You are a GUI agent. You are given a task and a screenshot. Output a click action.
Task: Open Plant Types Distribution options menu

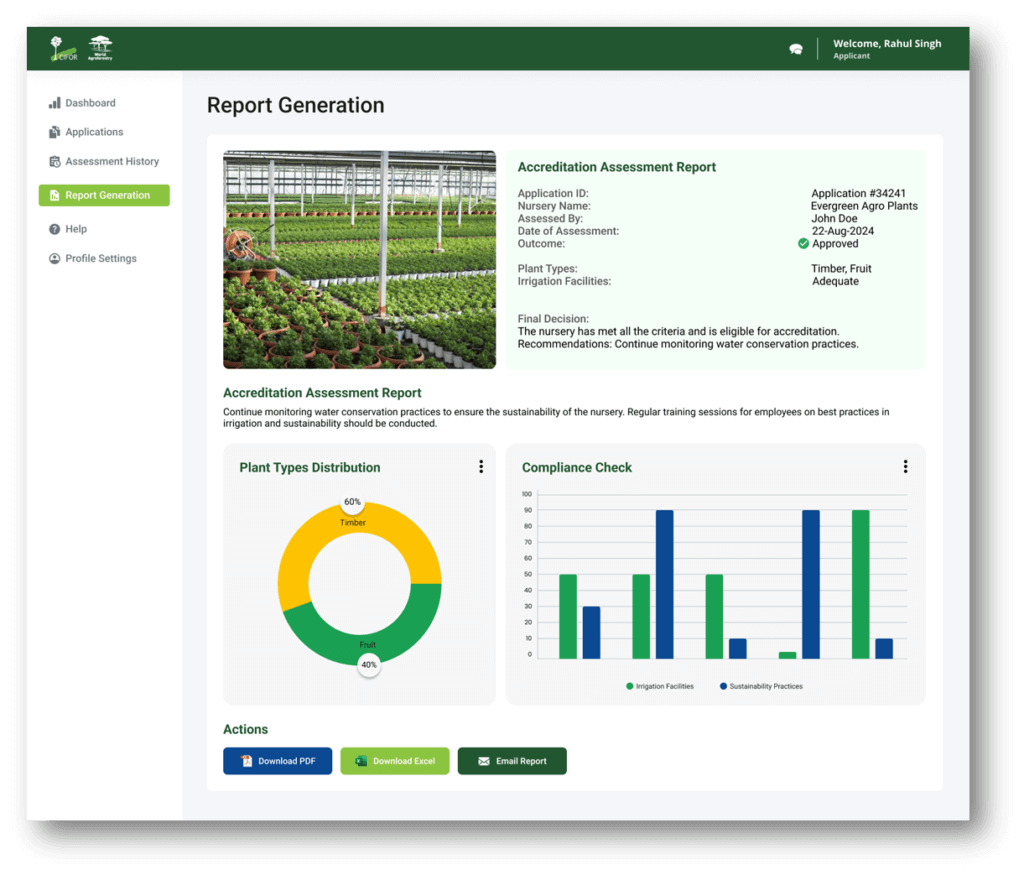(481, 466)
